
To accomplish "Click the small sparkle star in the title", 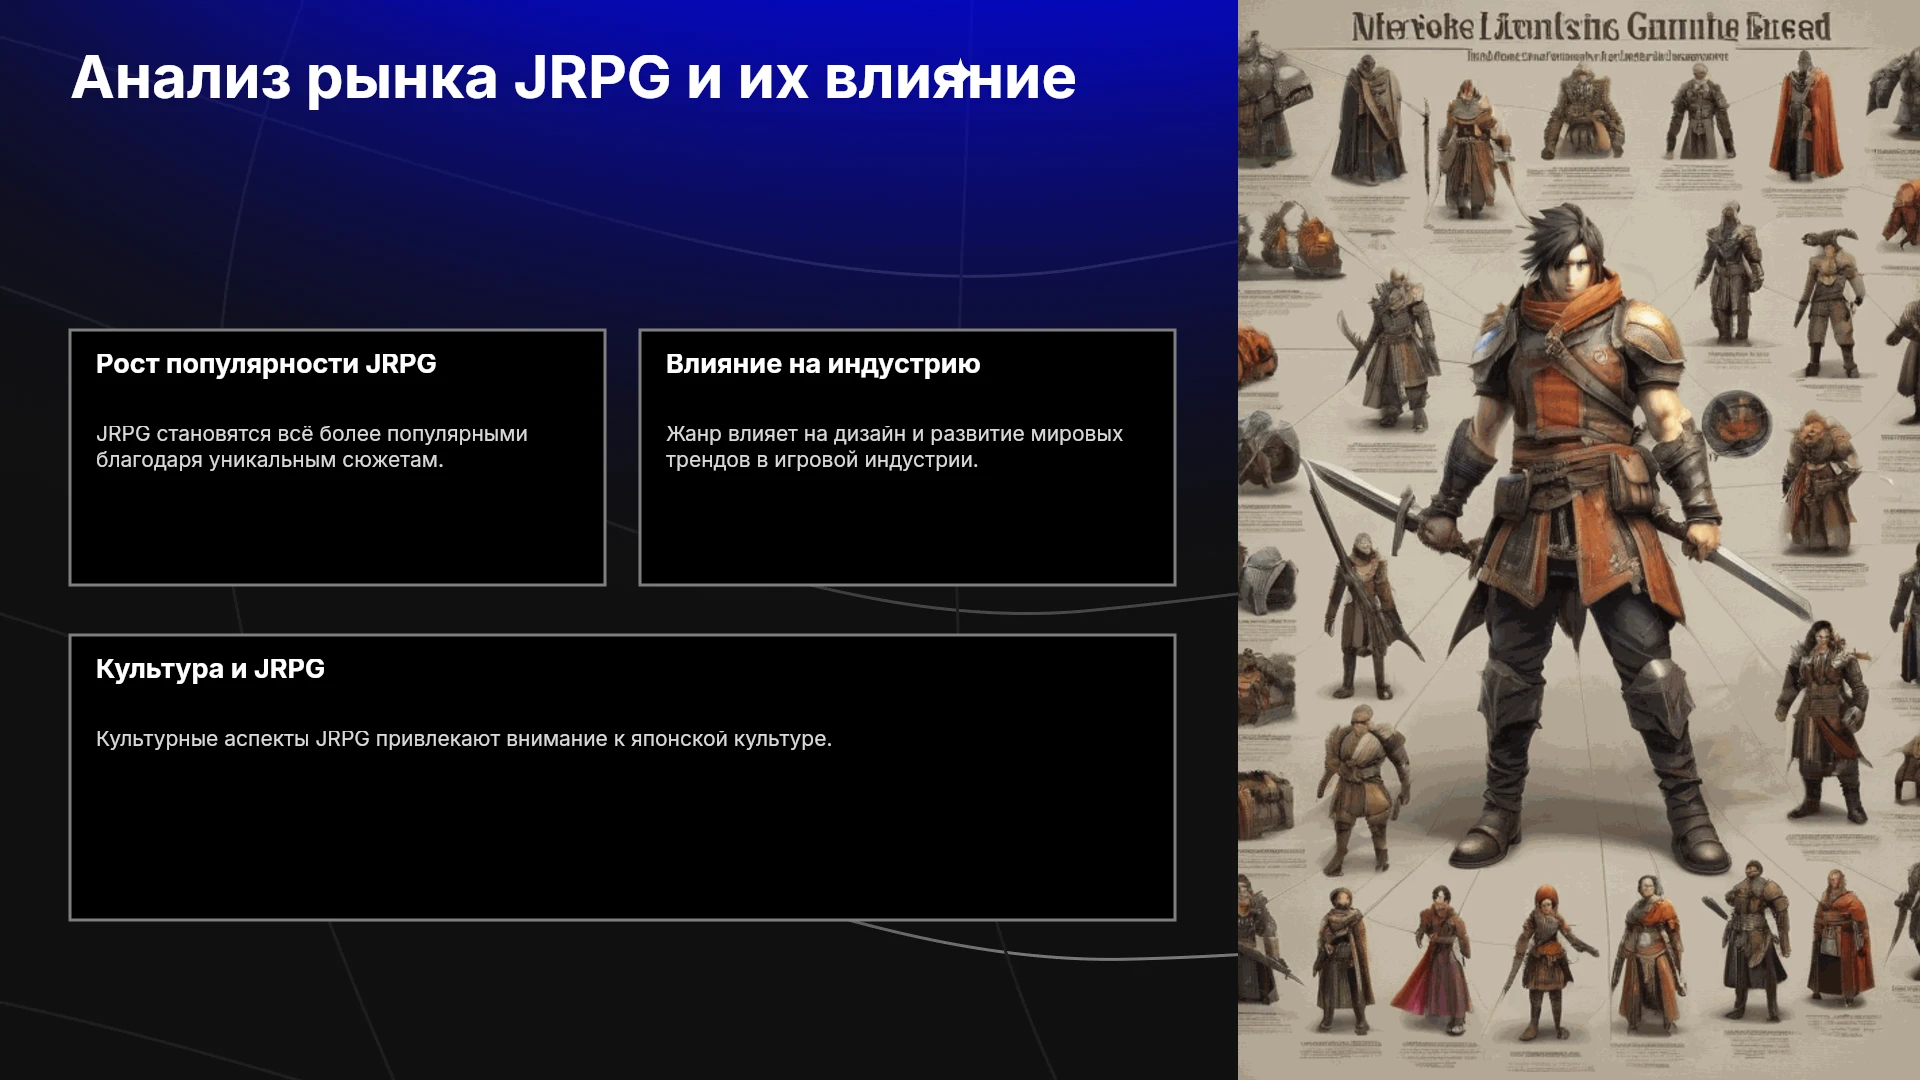I will pyautogui.click(x=959, y=71).
